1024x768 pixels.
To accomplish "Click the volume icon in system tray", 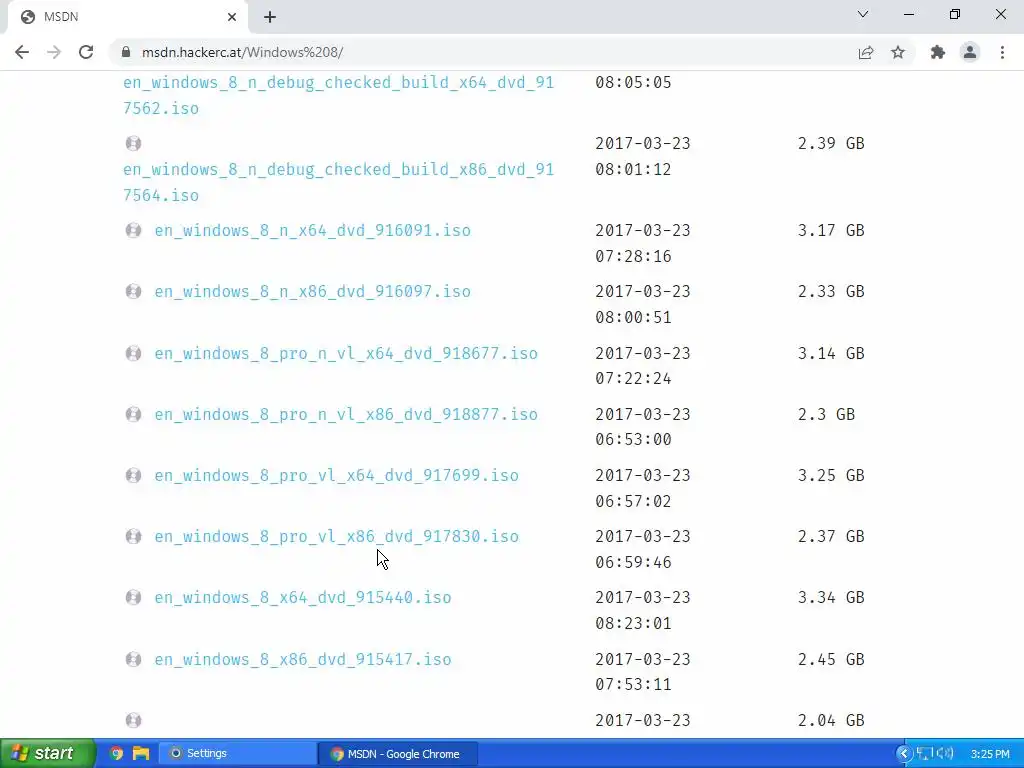I will tap(944, 754).
